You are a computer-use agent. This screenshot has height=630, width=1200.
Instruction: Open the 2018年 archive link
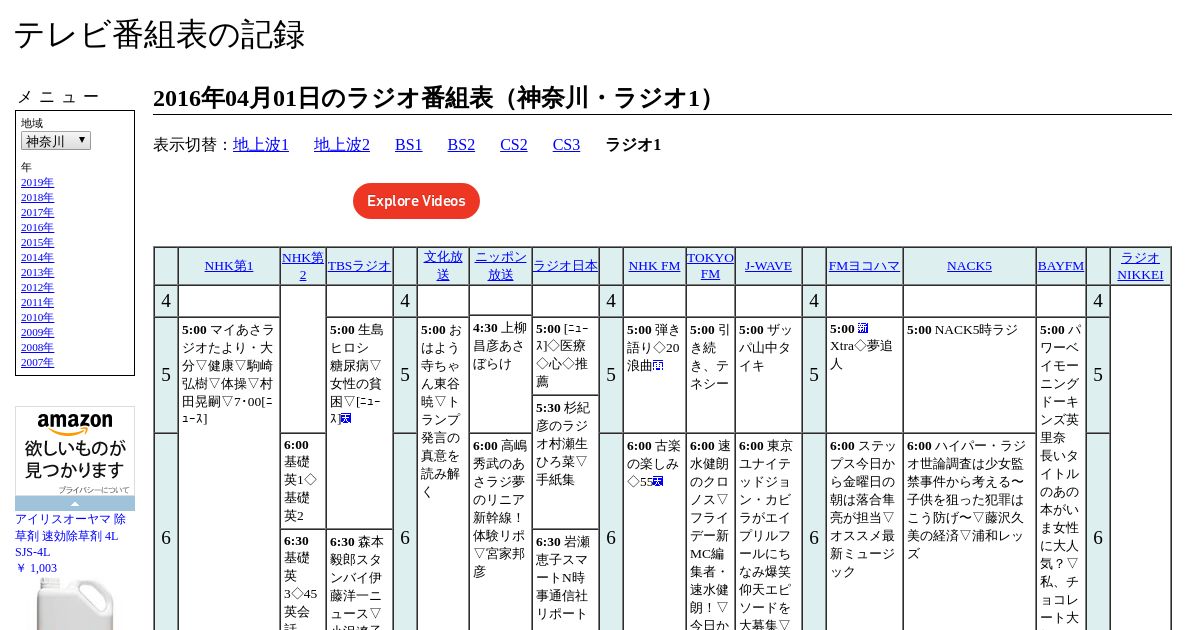37,198
